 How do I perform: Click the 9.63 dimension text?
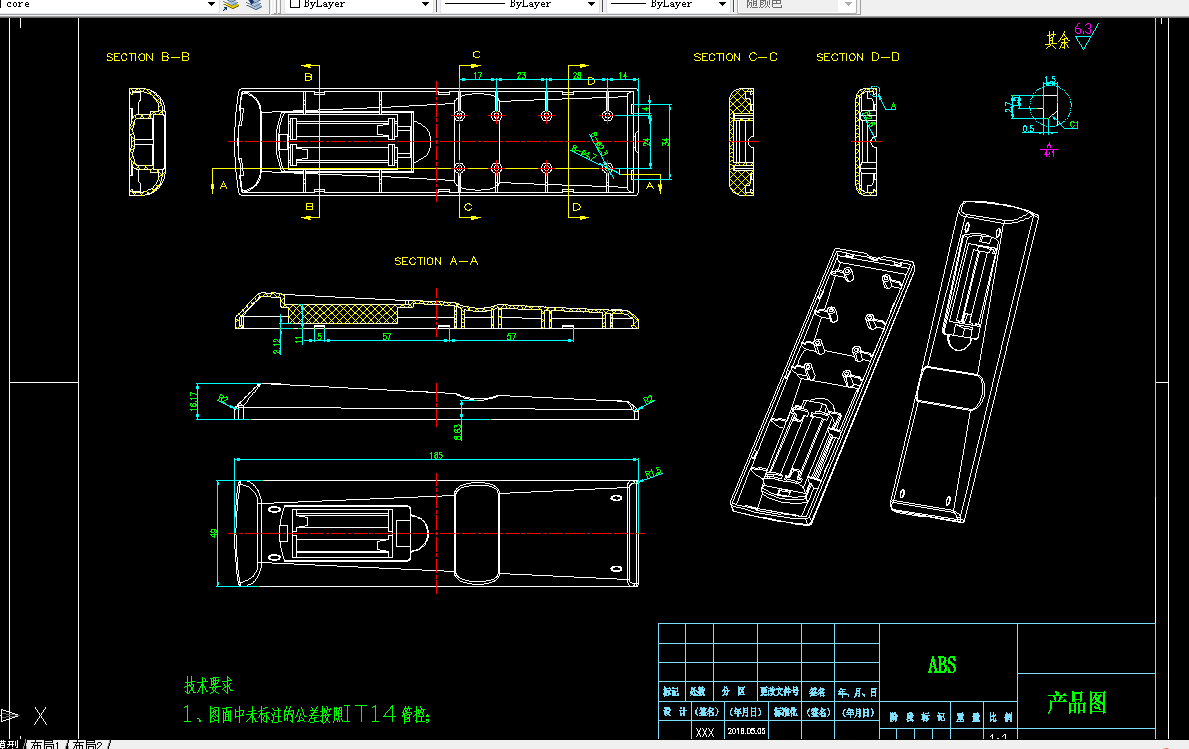tap(457, 431)
